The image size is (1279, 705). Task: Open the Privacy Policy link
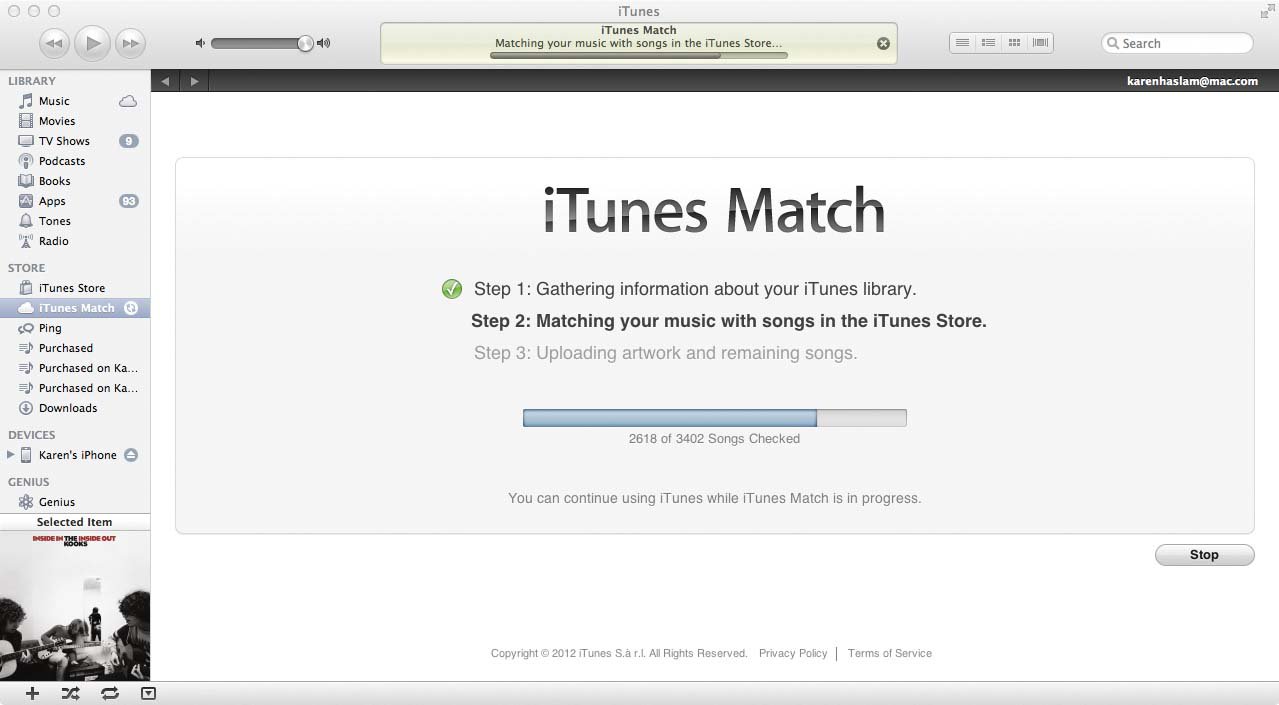pyautogui.click(x=793, y=653)
